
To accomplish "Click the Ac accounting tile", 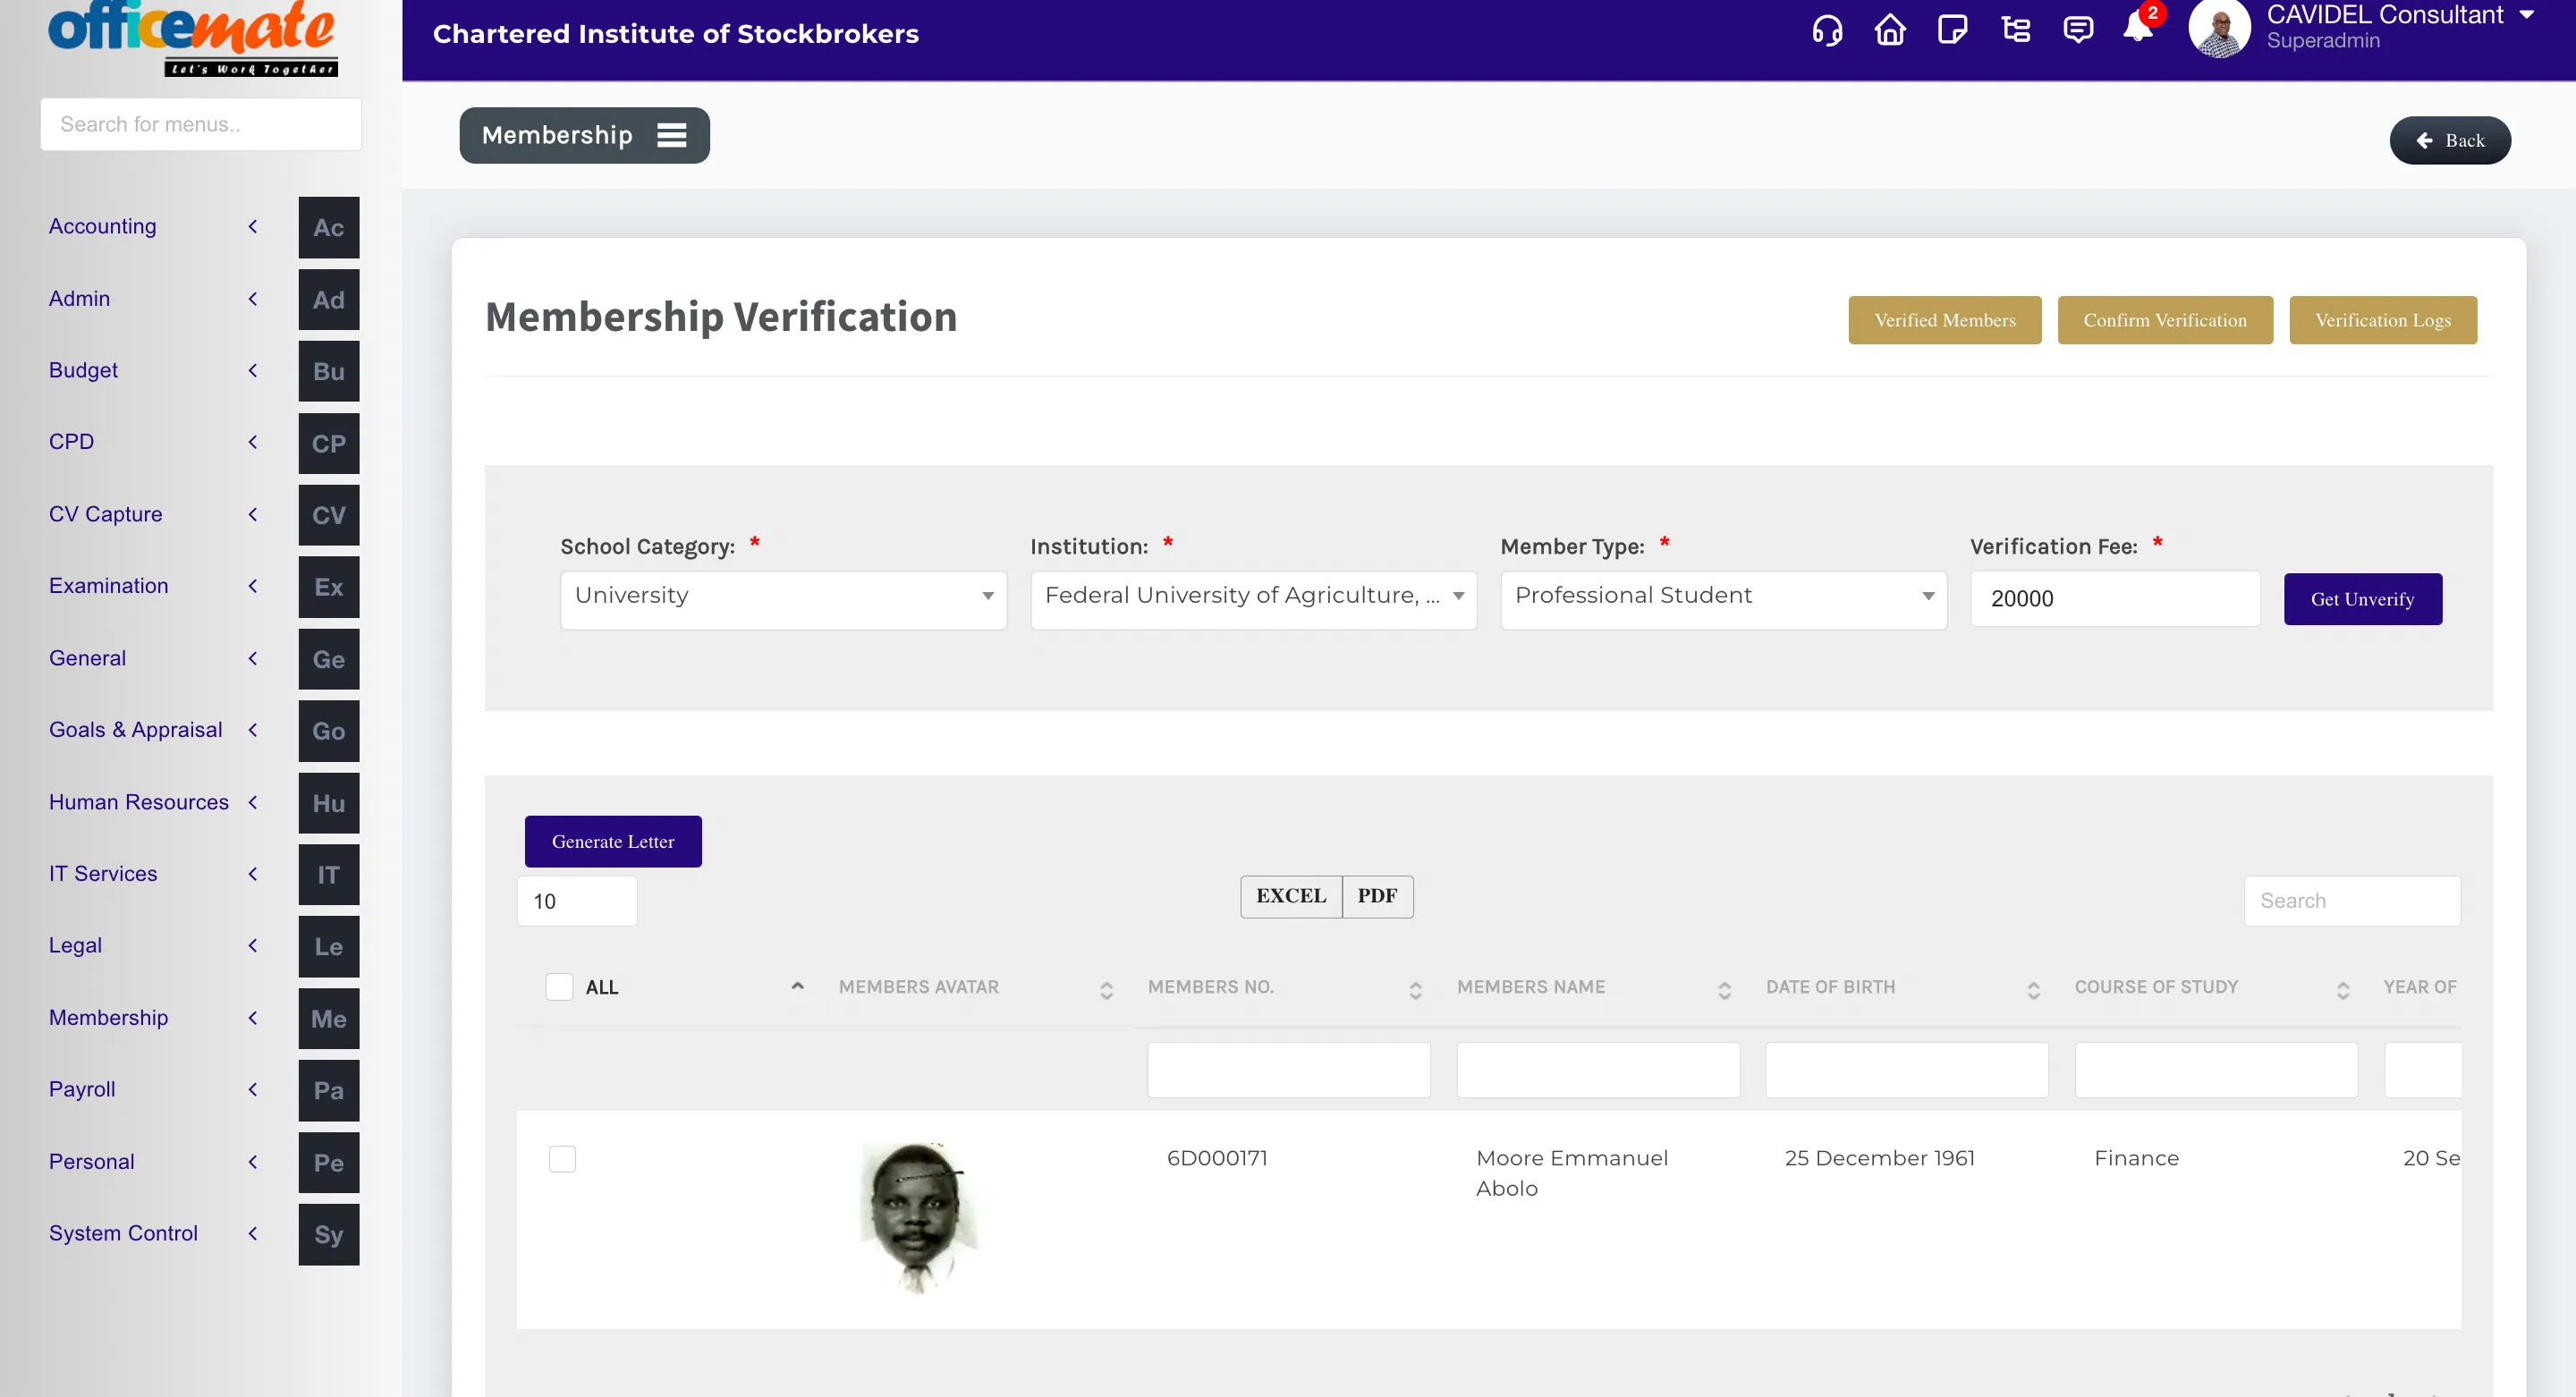I will 329,228.
